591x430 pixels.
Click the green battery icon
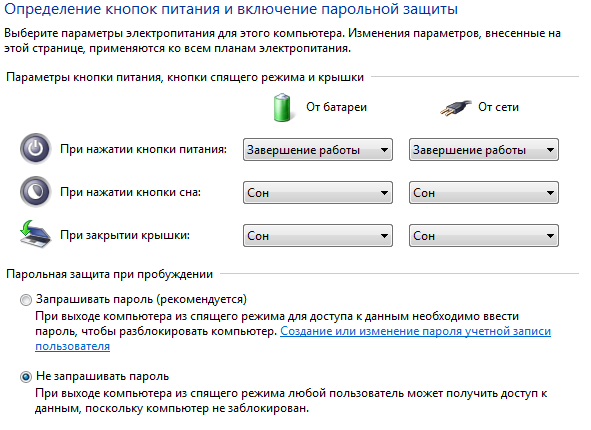[282, 107]
